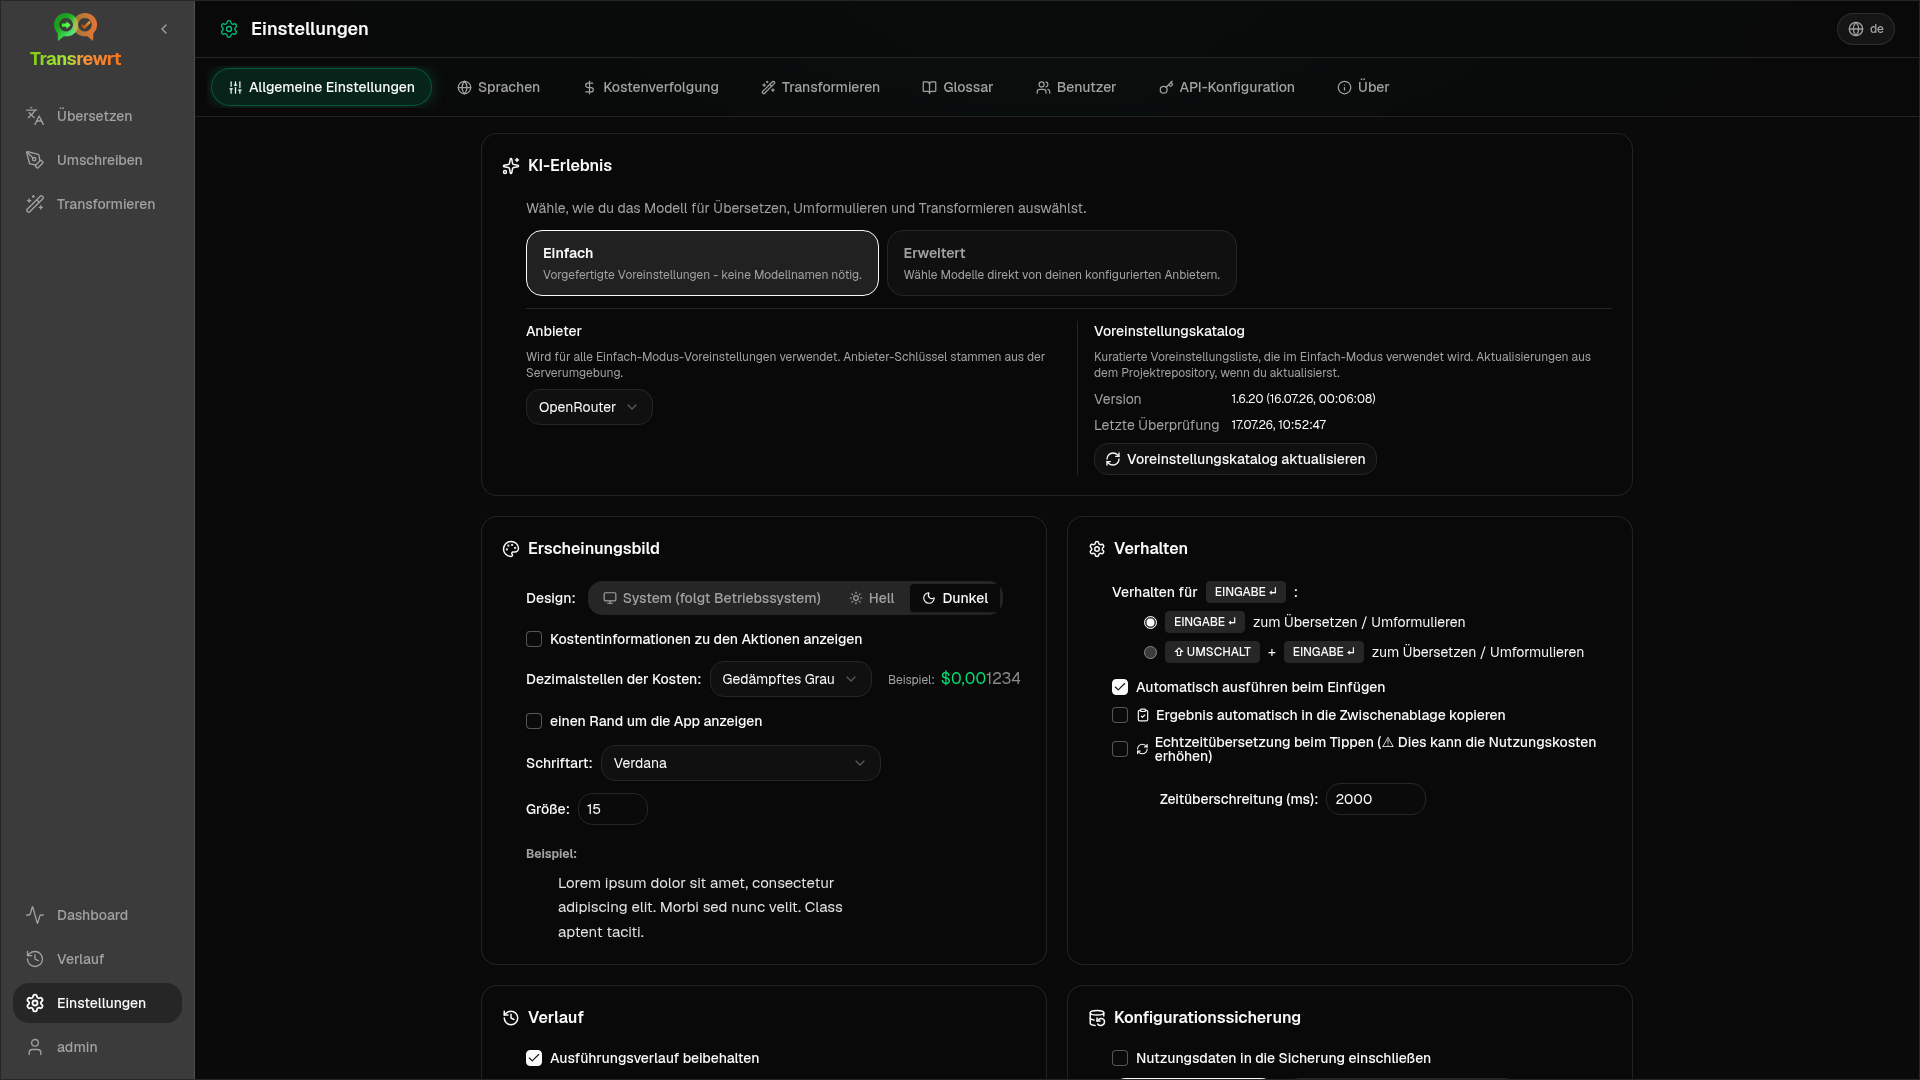Click the admin user icon in sidebar
The image size is (1920, 1080).
(x=35, y=1047)
